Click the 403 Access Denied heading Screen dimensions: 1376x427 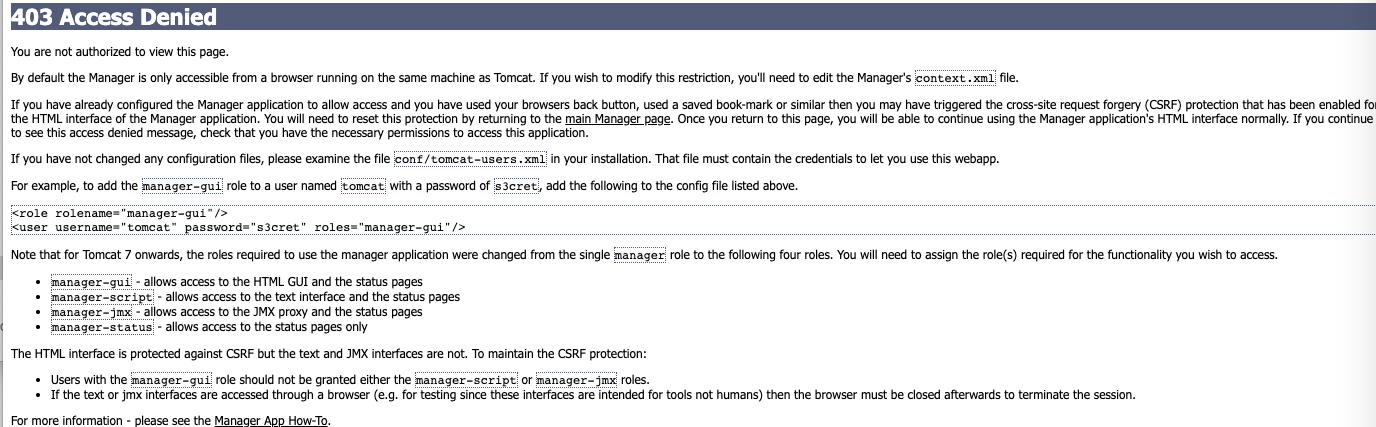pos(114,17)
